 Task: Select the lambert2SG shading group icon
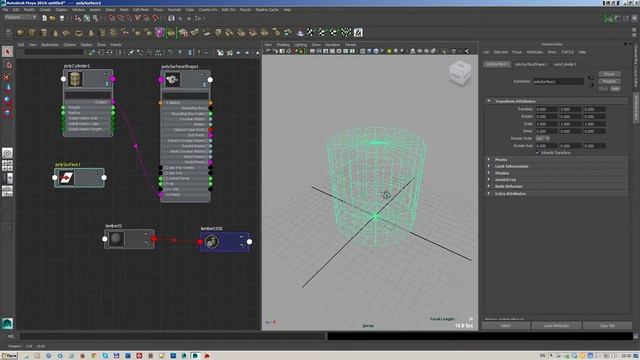211,242
